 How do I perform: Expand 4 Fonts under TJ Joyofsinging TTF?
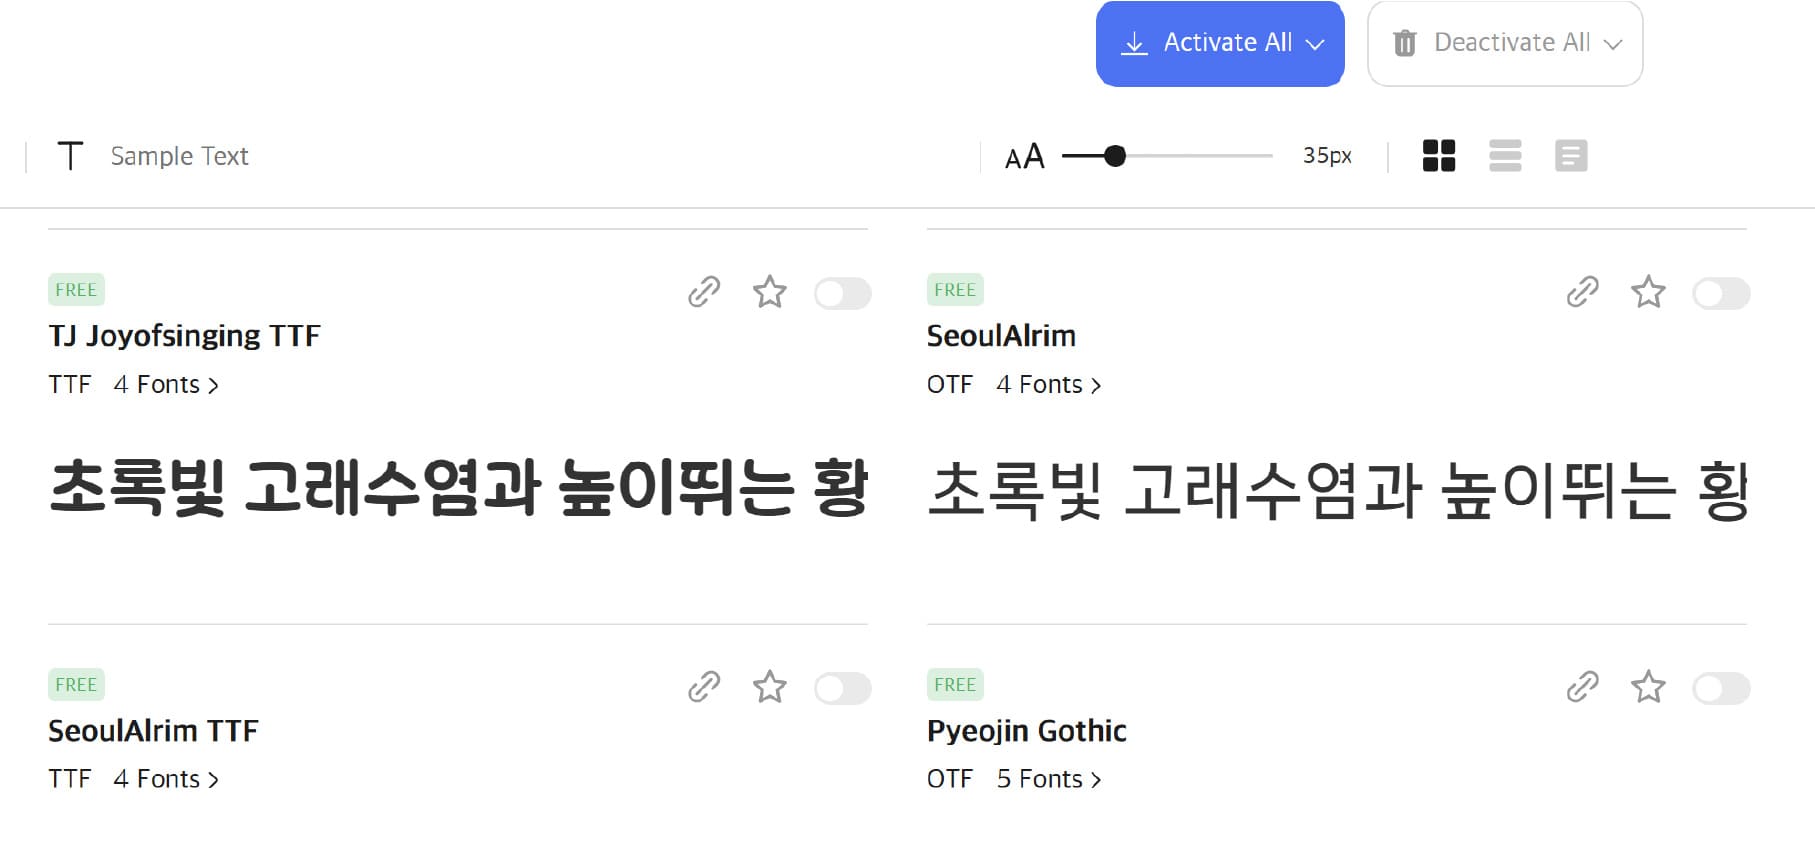(x=166, y=384)
